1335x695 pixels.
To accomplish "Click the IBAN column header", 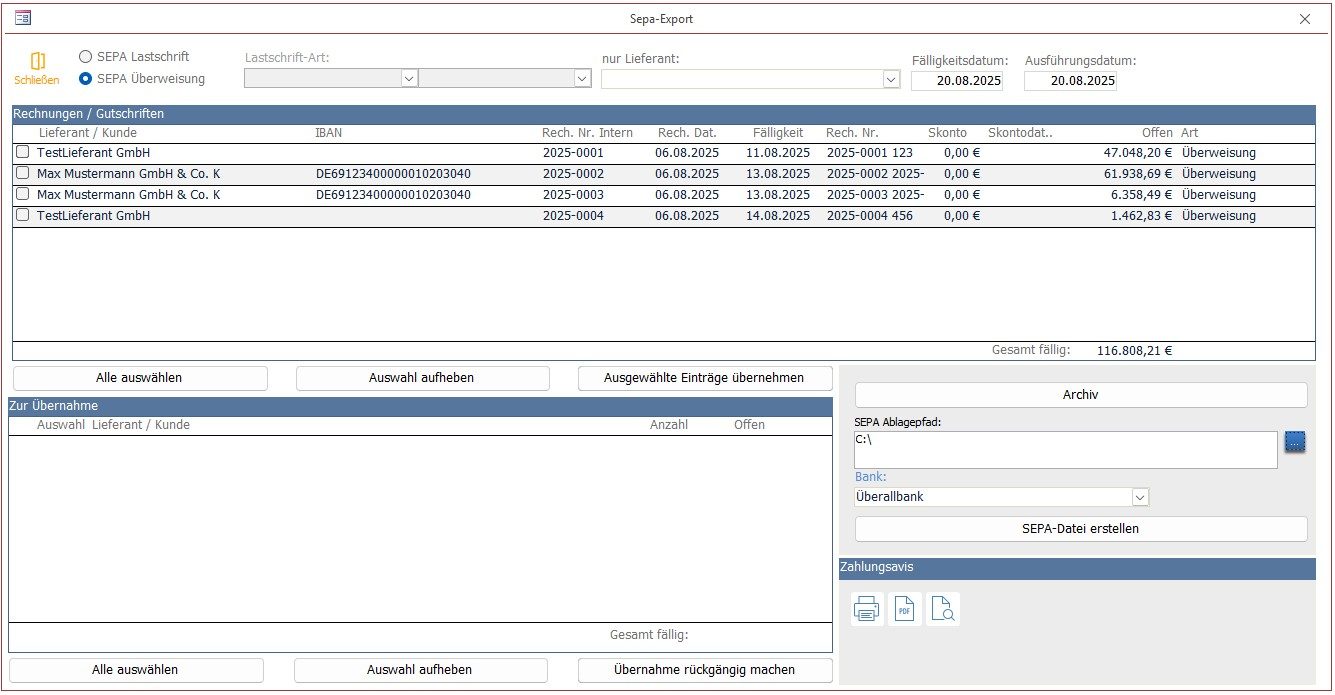I will click(329, 133).
